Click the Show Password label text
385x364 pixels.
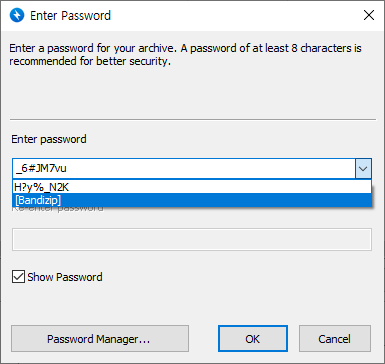pyautogui.click(x=65, y=277)
